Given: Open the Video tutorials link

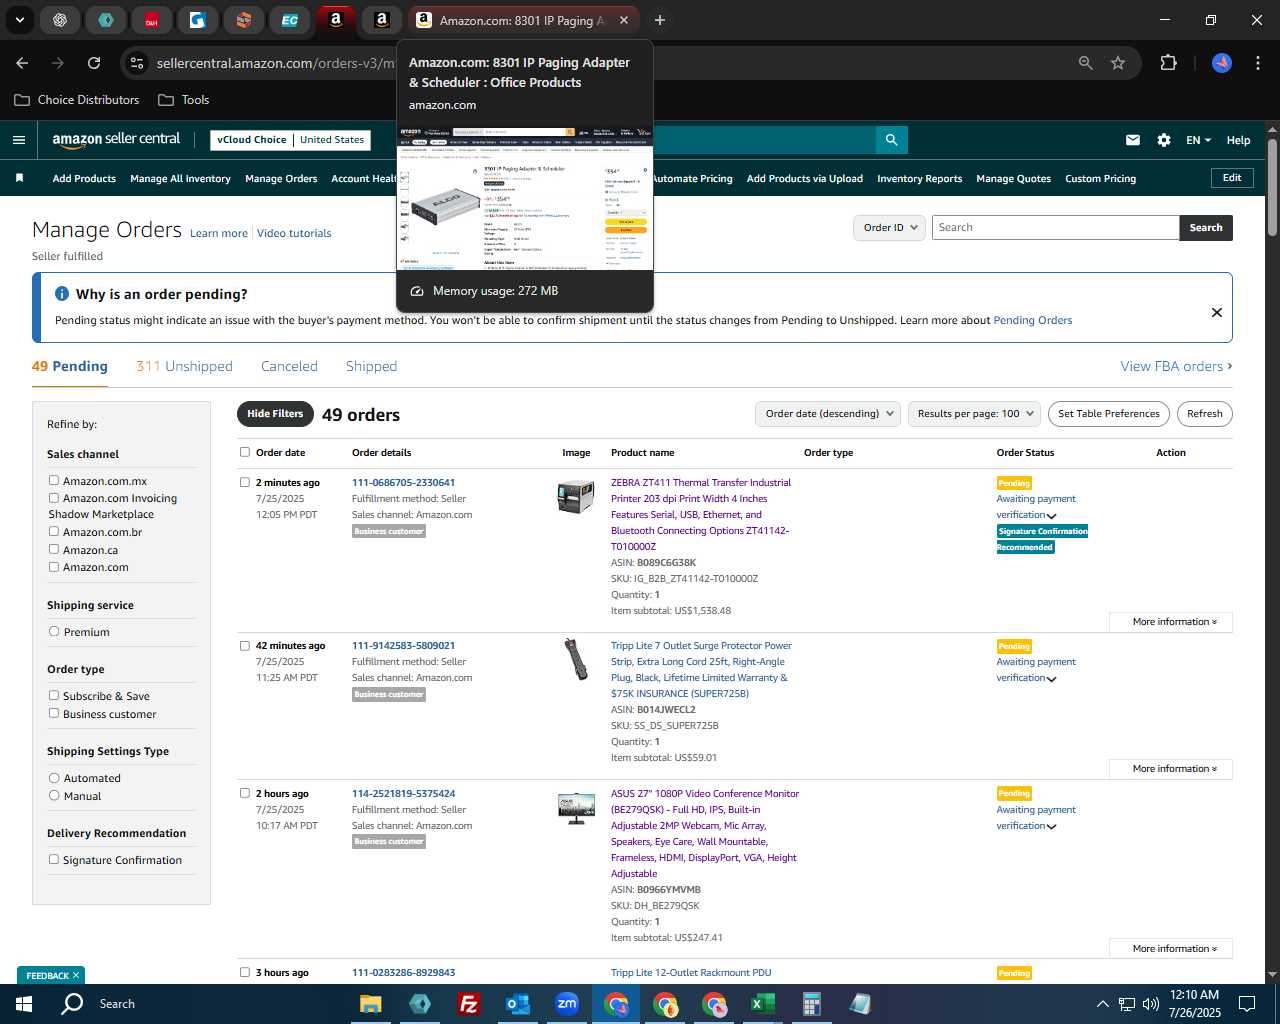Looking at the screenshot, I should coord(294,233).
